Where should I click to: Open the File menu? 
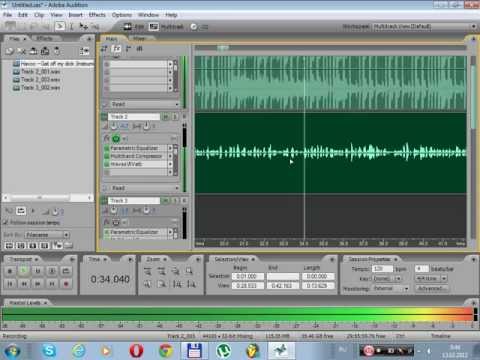point(7,15)
